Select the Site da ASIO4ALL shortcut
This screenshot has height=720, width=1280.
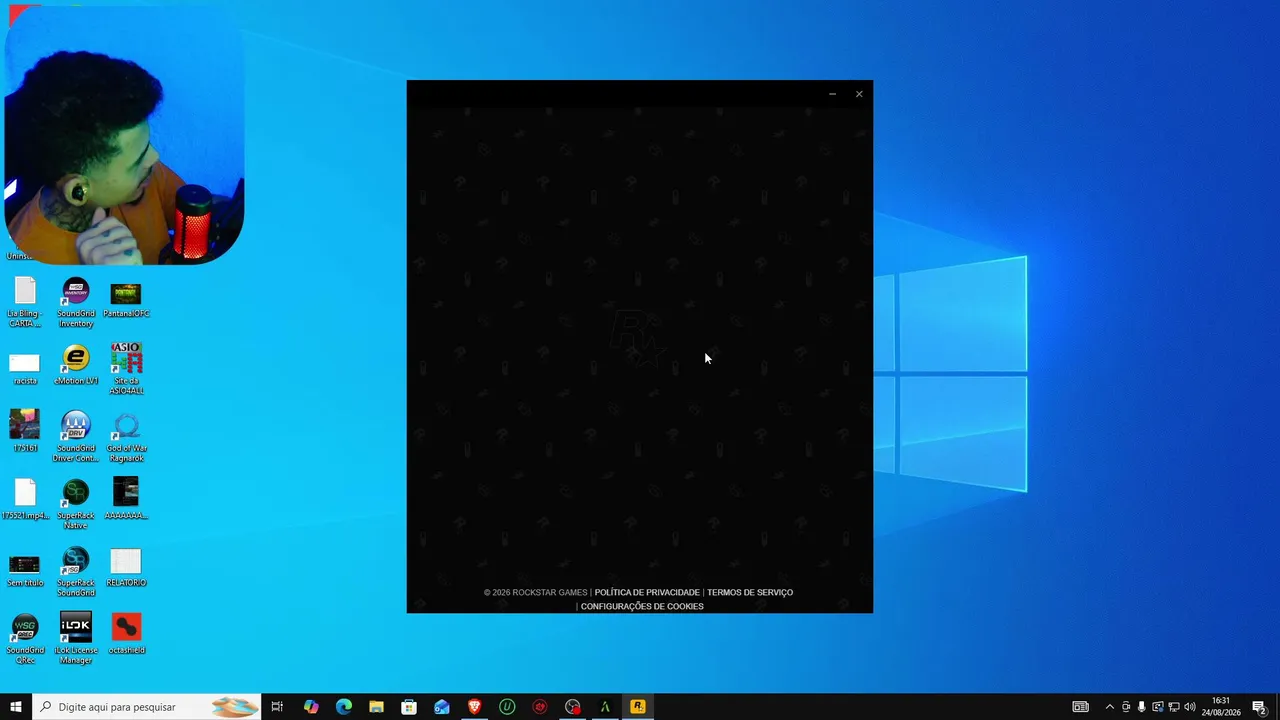point(126,369)
